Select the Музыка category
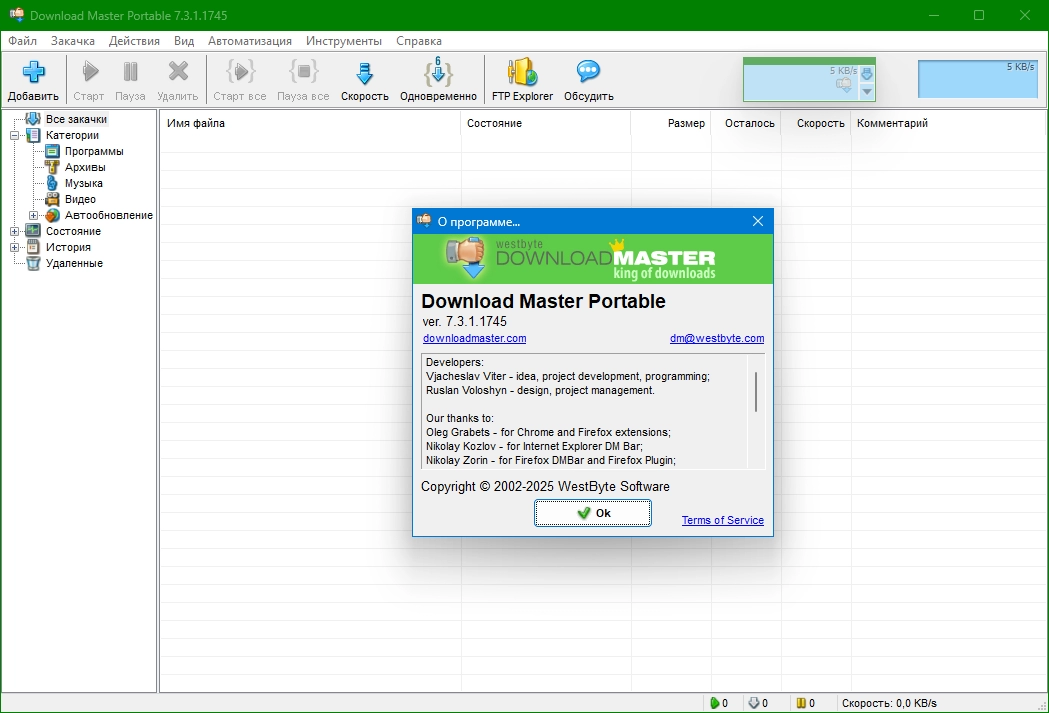 coord(84,183)
